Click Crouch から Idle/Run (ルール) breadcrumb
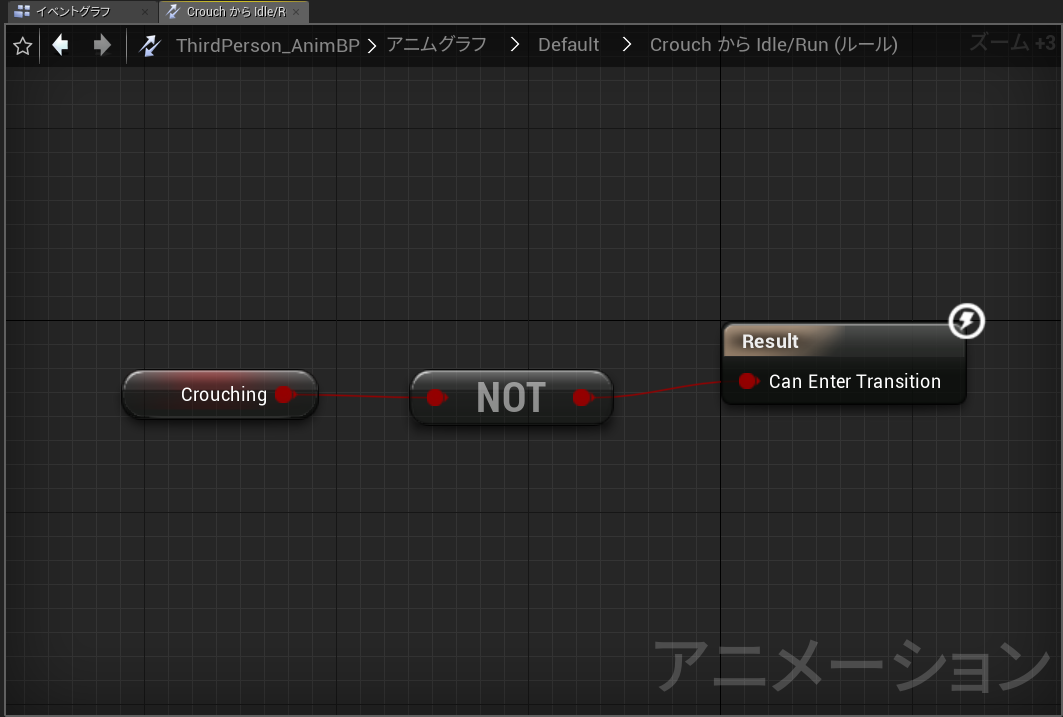The image size is (1063, 717). 774,45
